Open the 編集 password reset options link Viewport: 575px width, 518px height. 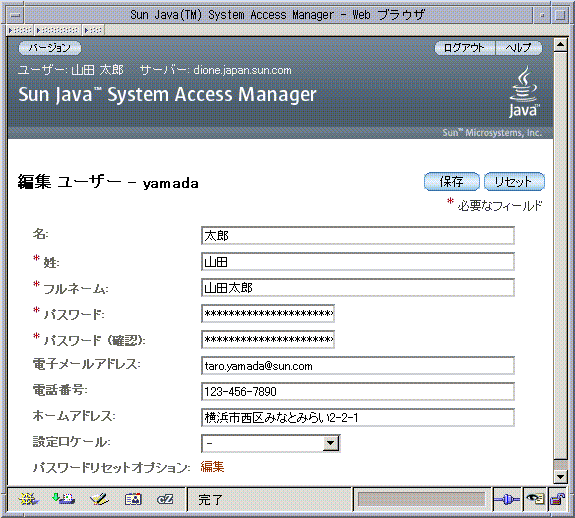pyautogui.click(x=212, y=467)
